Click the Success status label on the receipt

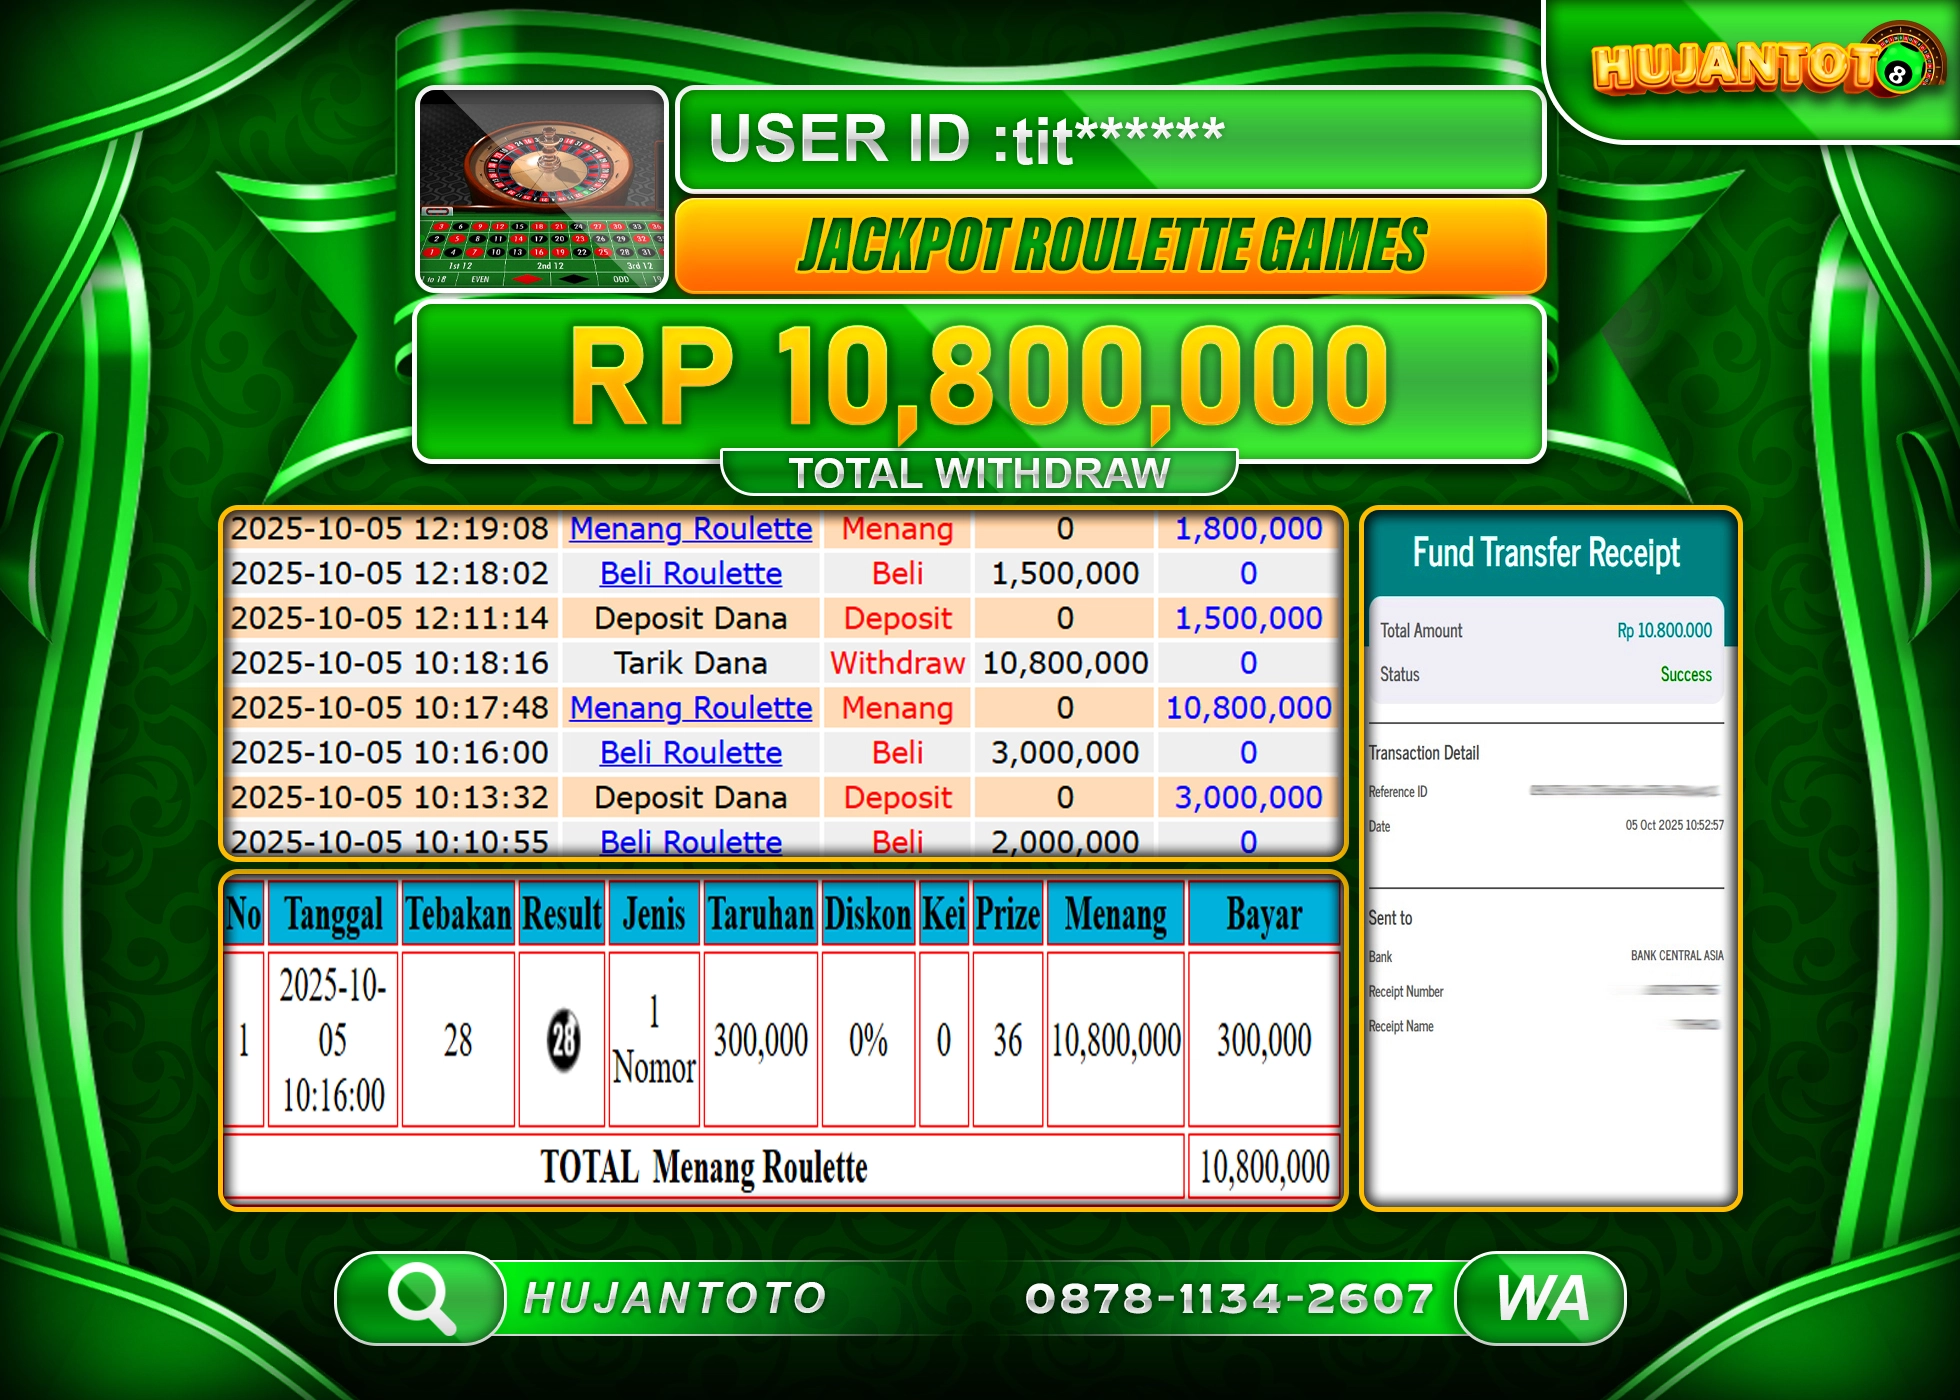(x=1686, y=675)
